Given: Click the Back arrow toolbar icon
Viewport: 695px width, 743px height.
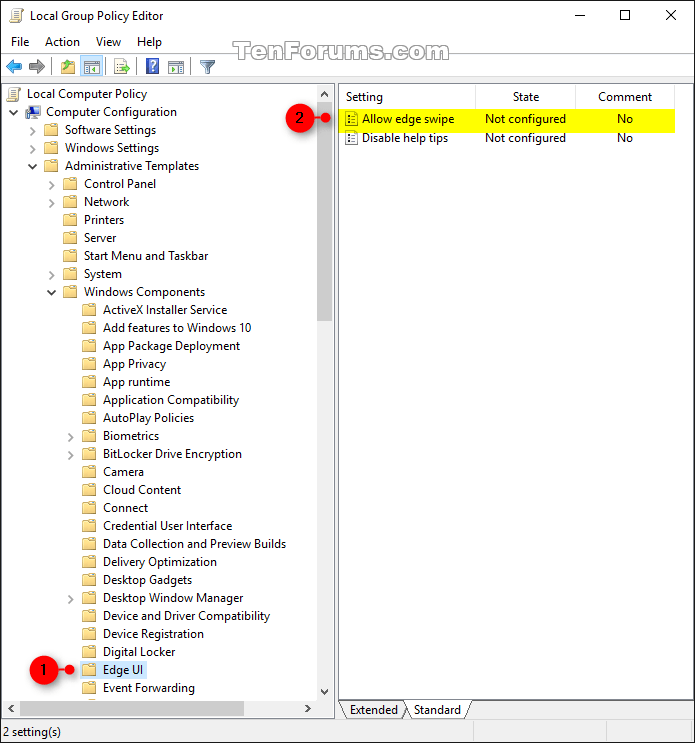Looking at the screenshot, I should (14, 67).
